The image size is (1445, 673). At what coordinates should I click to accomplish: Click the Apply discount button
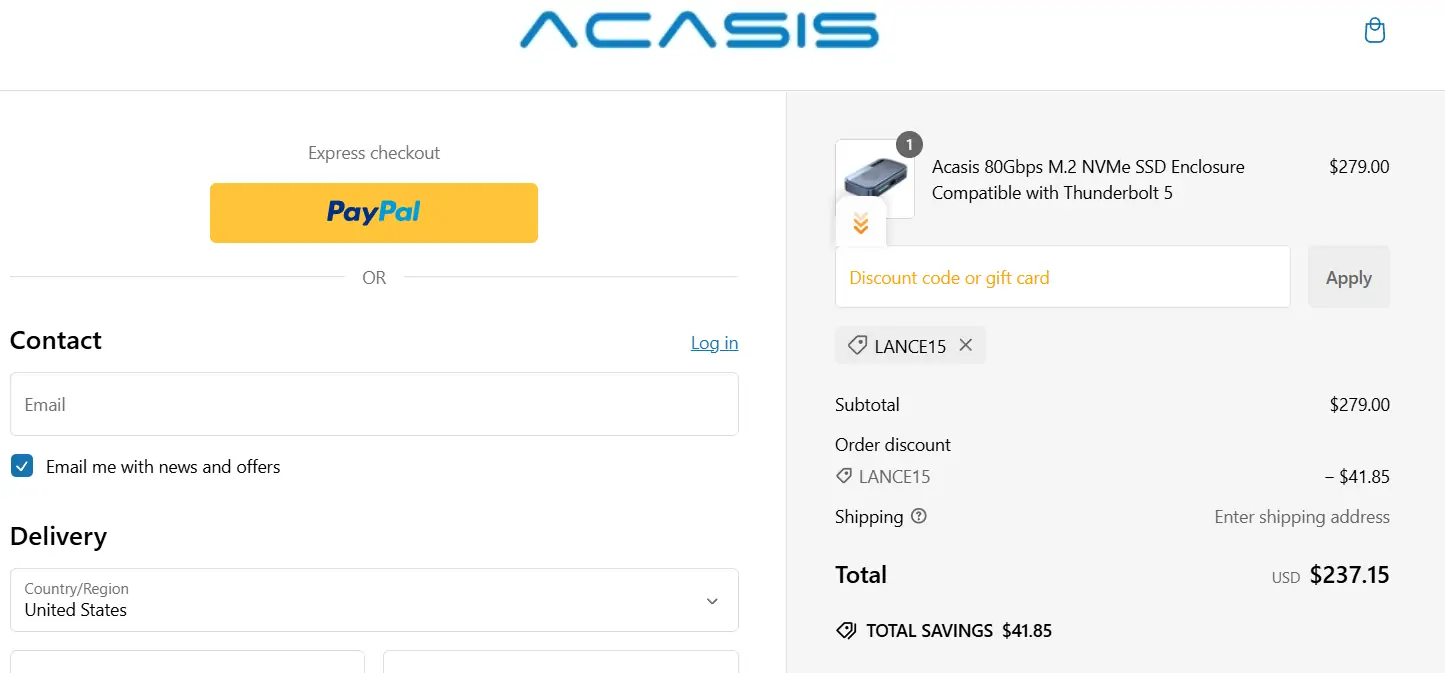pyautogui.click(x=1348, y=277)
